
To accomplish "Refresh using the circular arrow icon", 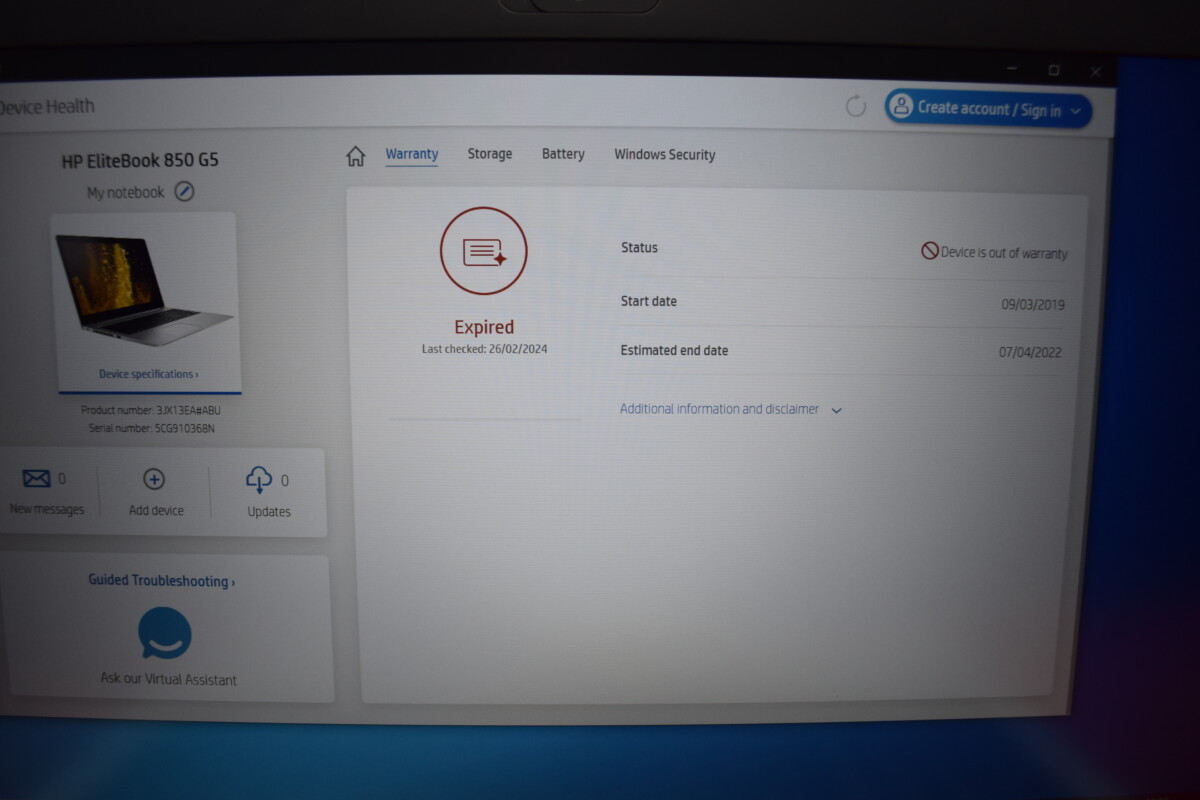I will [856, 106].
